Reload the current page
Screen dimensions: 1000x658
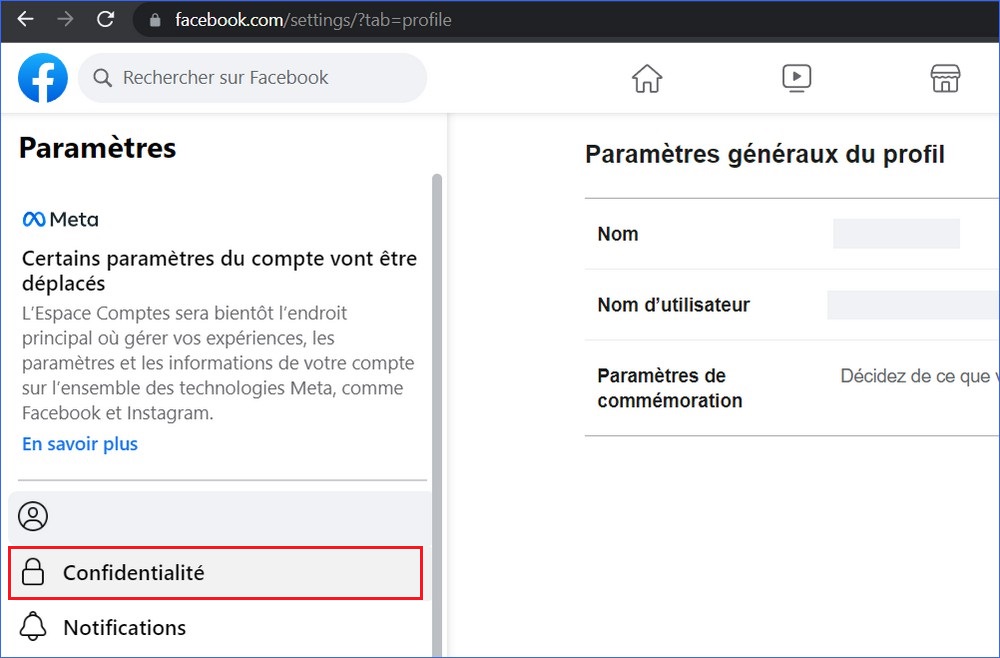coord(105,20)
